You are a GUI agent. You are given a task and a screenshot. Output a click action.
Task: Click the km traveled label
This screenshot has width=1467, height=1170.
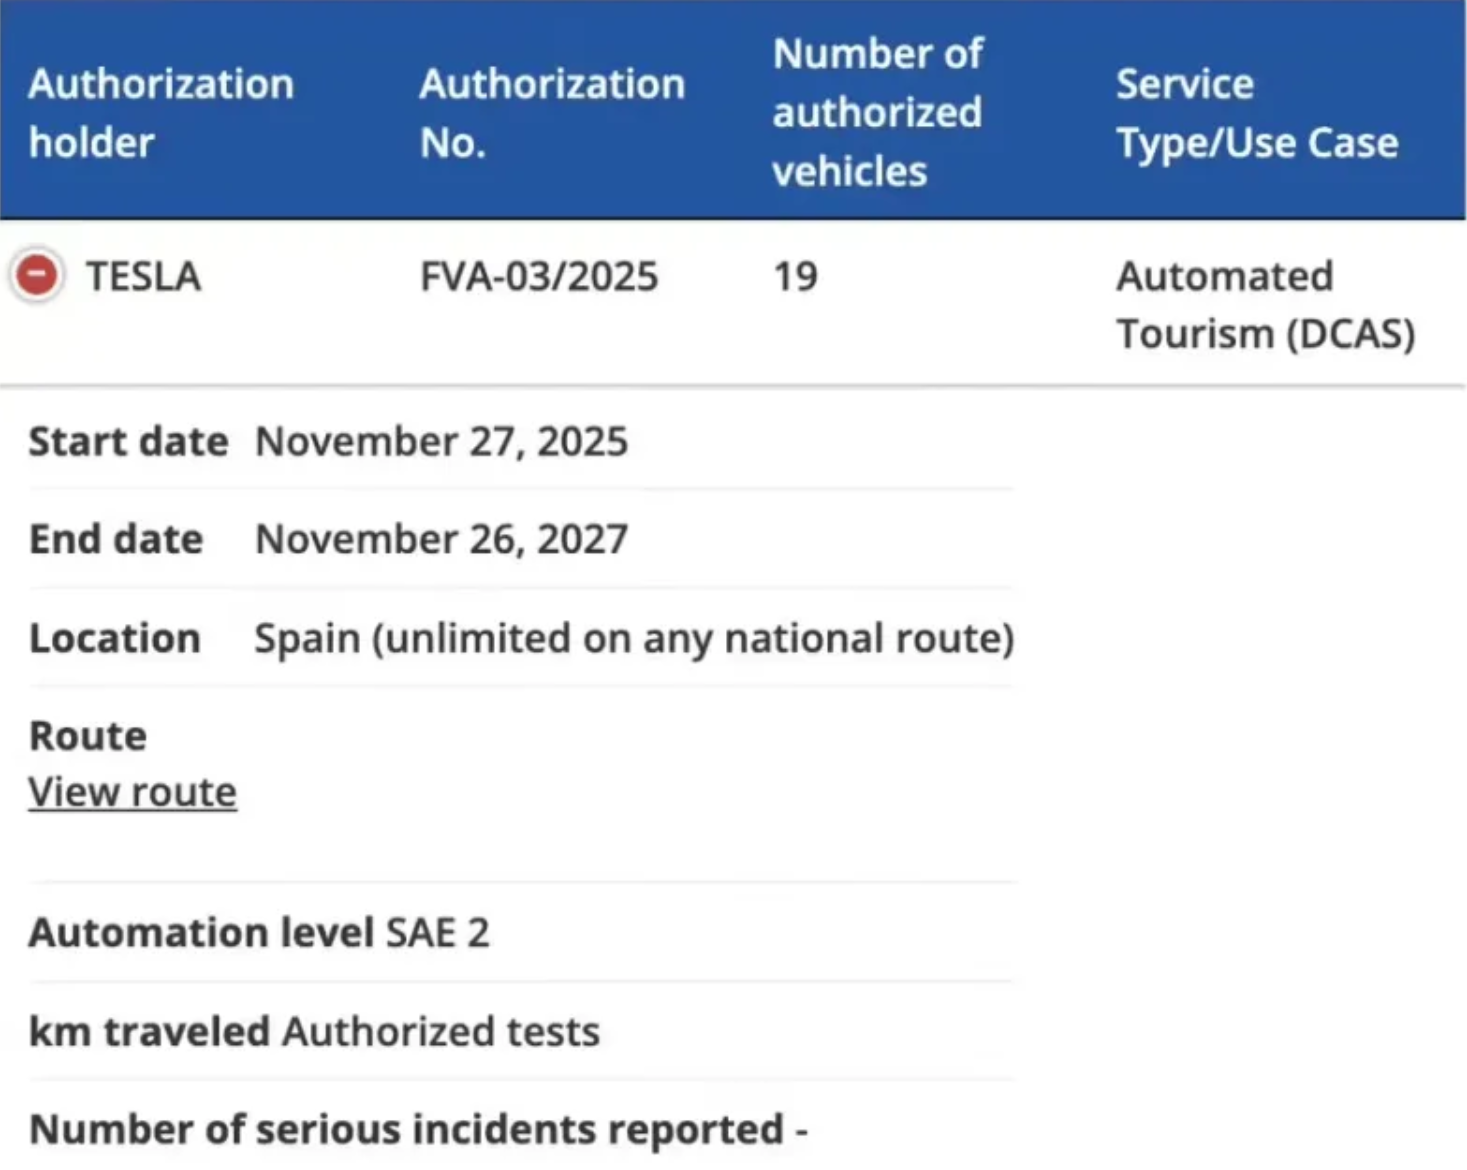(x=149, y=1031)
